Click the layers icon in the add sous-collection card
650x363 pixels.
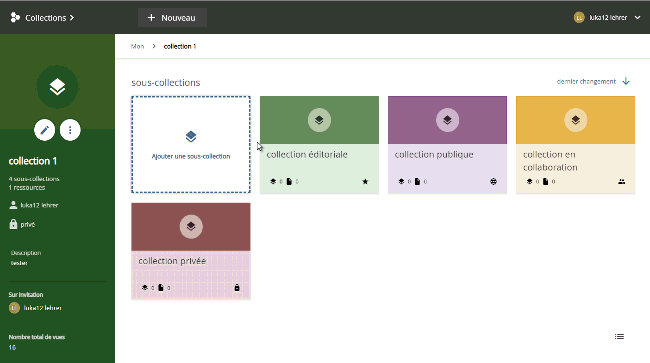[x=191, y=136]
